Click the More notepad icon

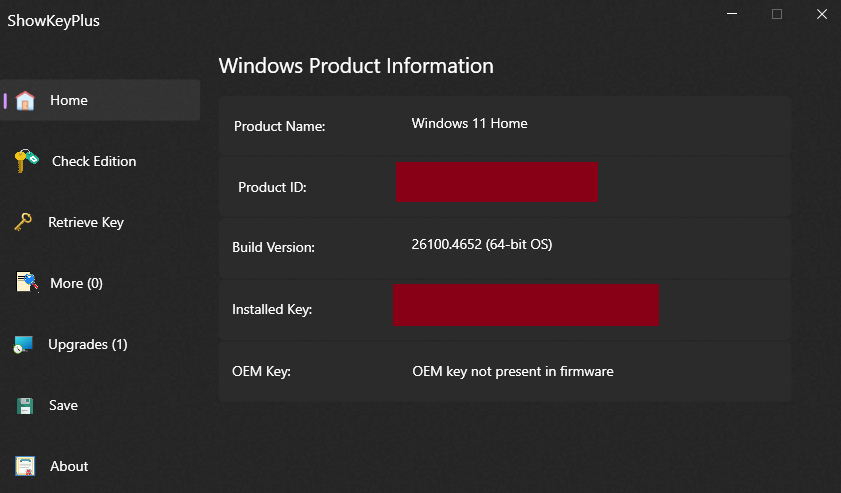click(x=27, y=282)
